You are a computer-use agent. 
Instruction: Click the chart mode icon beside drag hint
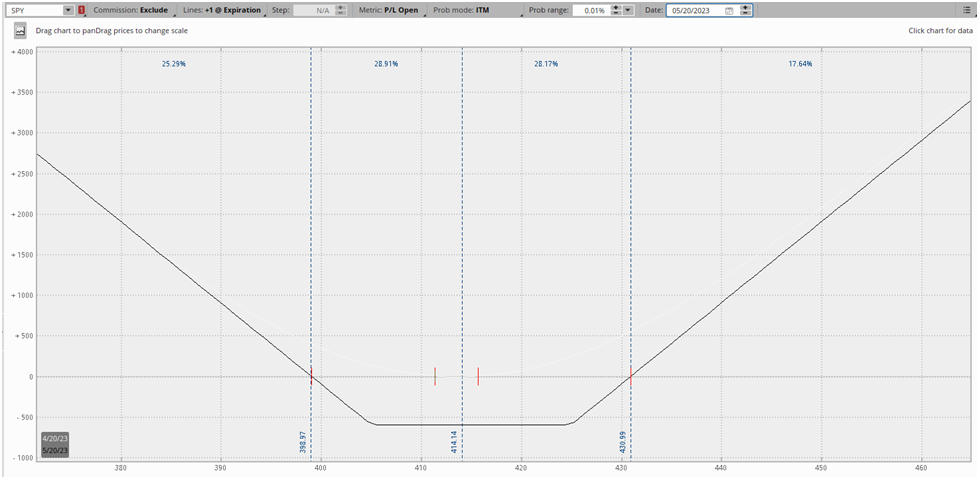point(20,30)
